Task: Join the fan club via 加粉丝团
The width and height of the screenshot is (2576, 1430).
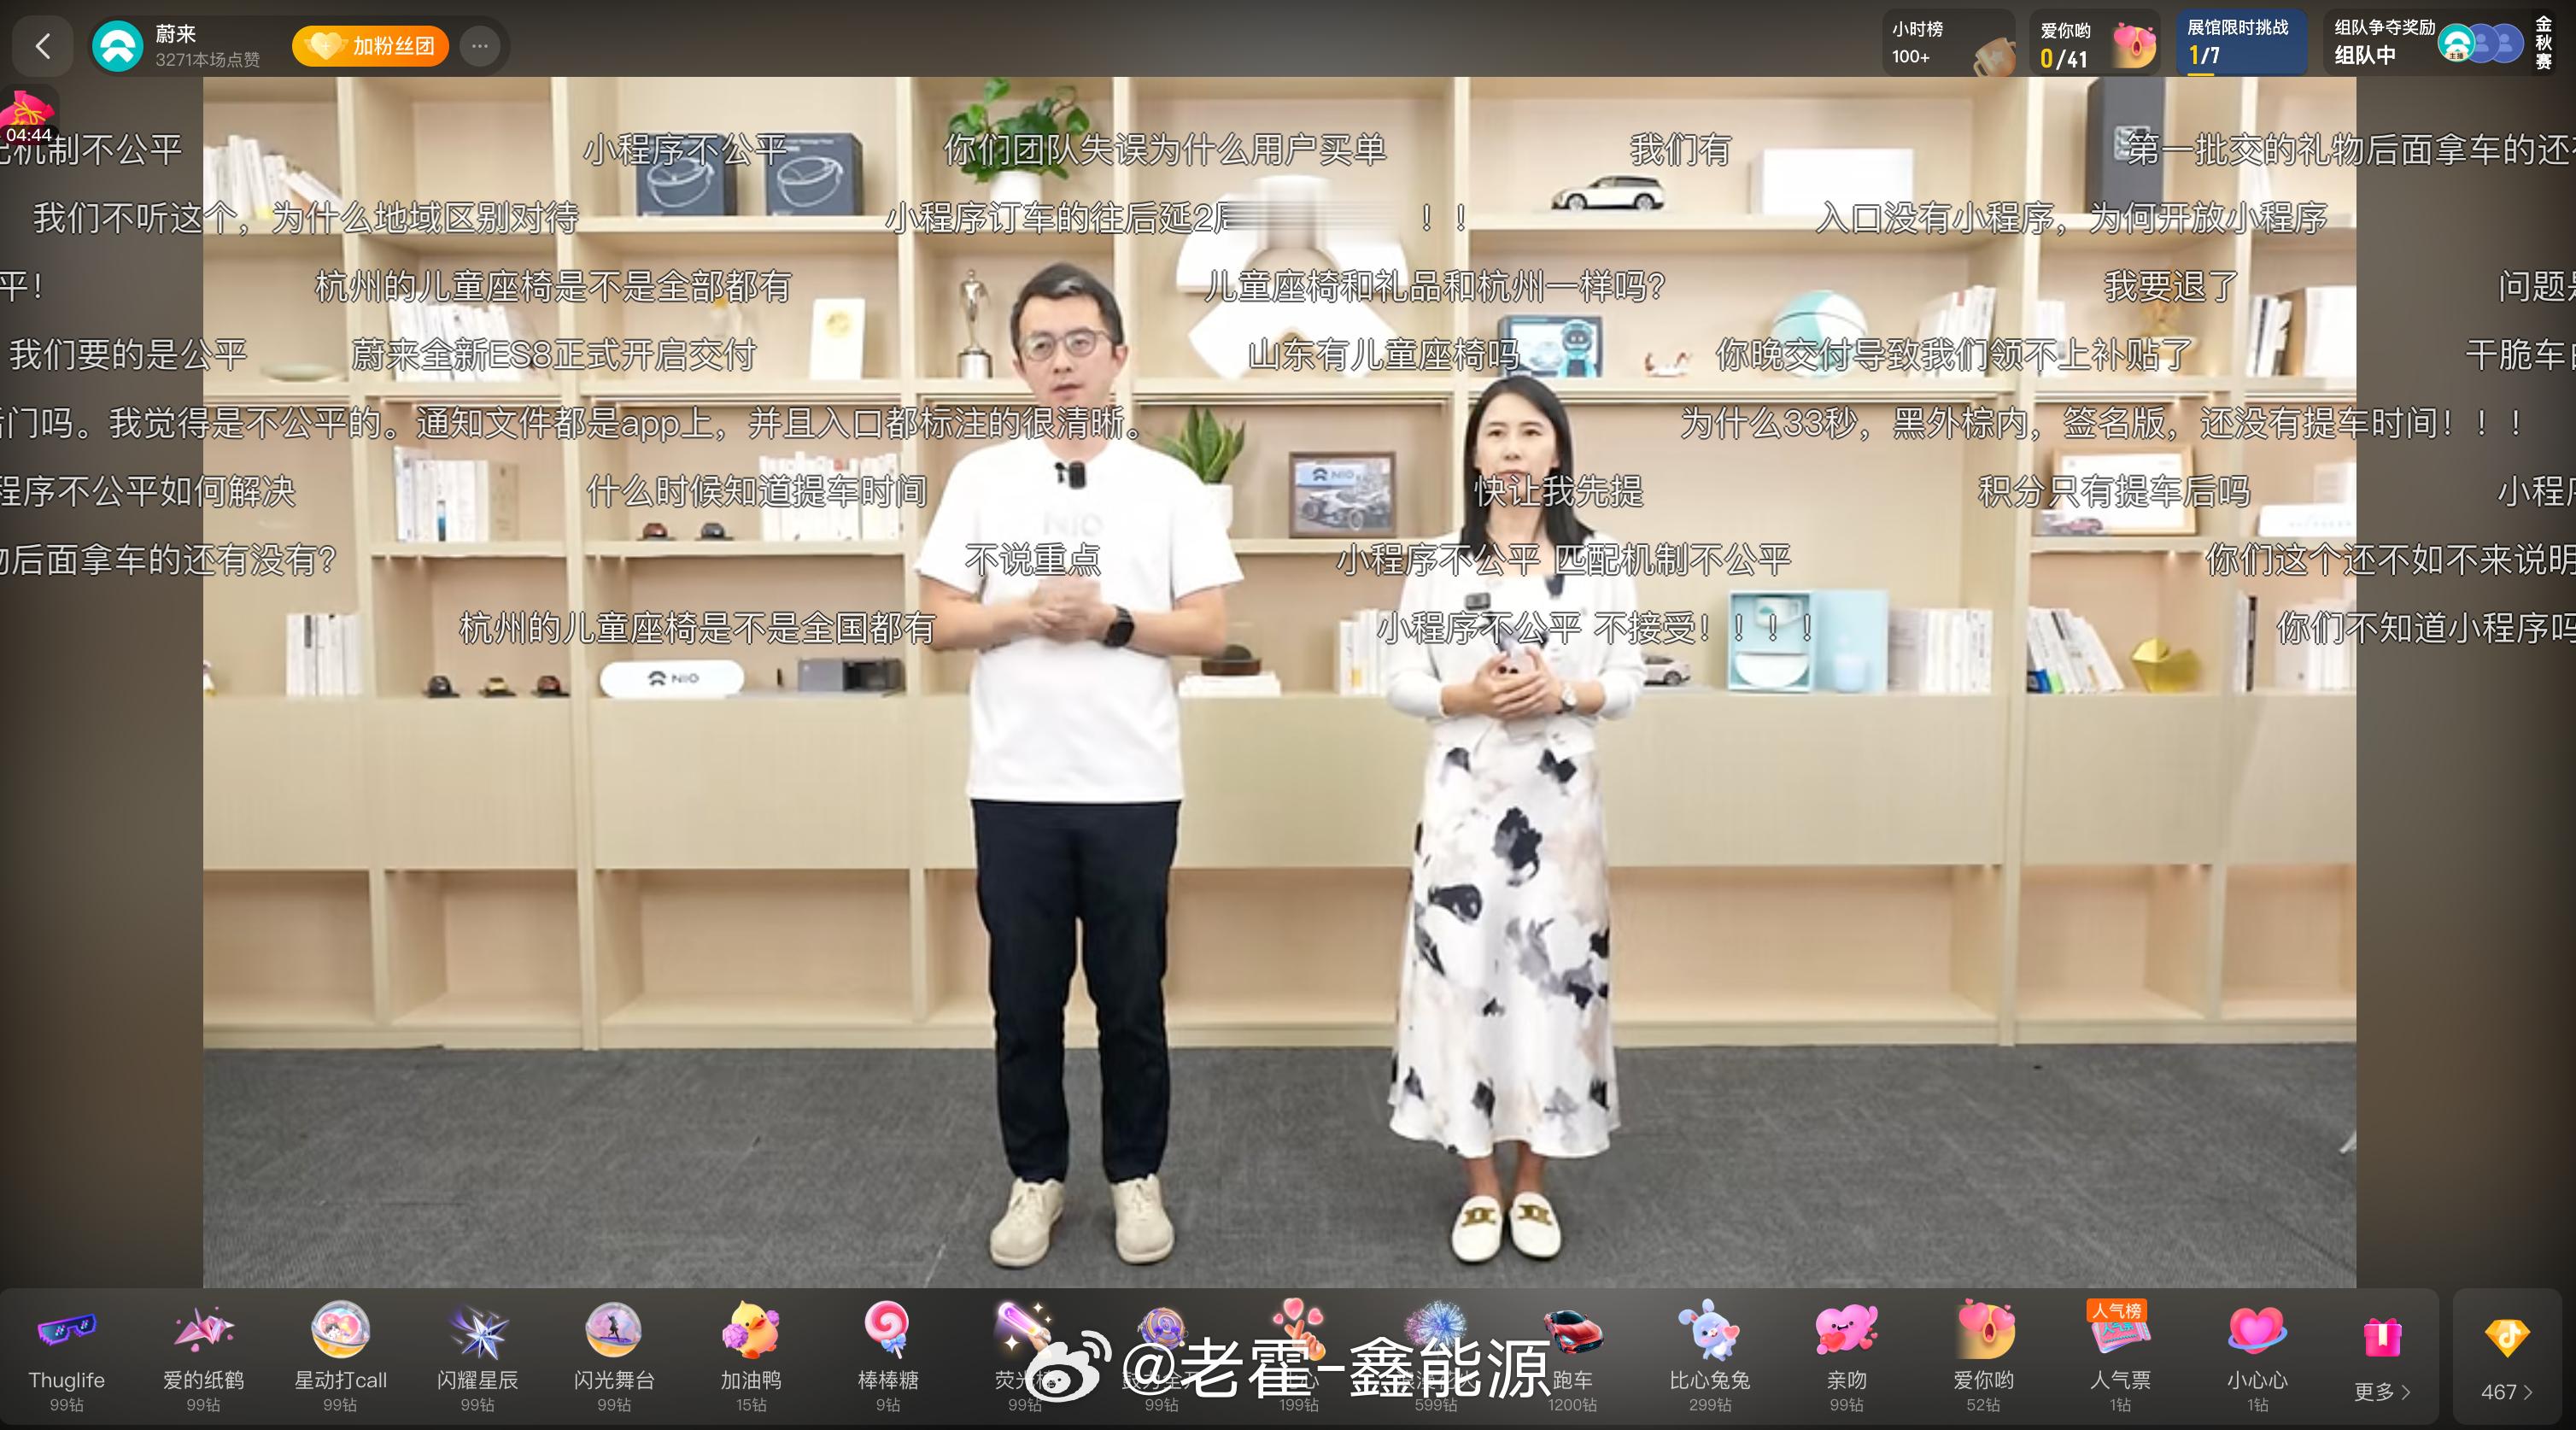Action: click(x=370, y=46)
